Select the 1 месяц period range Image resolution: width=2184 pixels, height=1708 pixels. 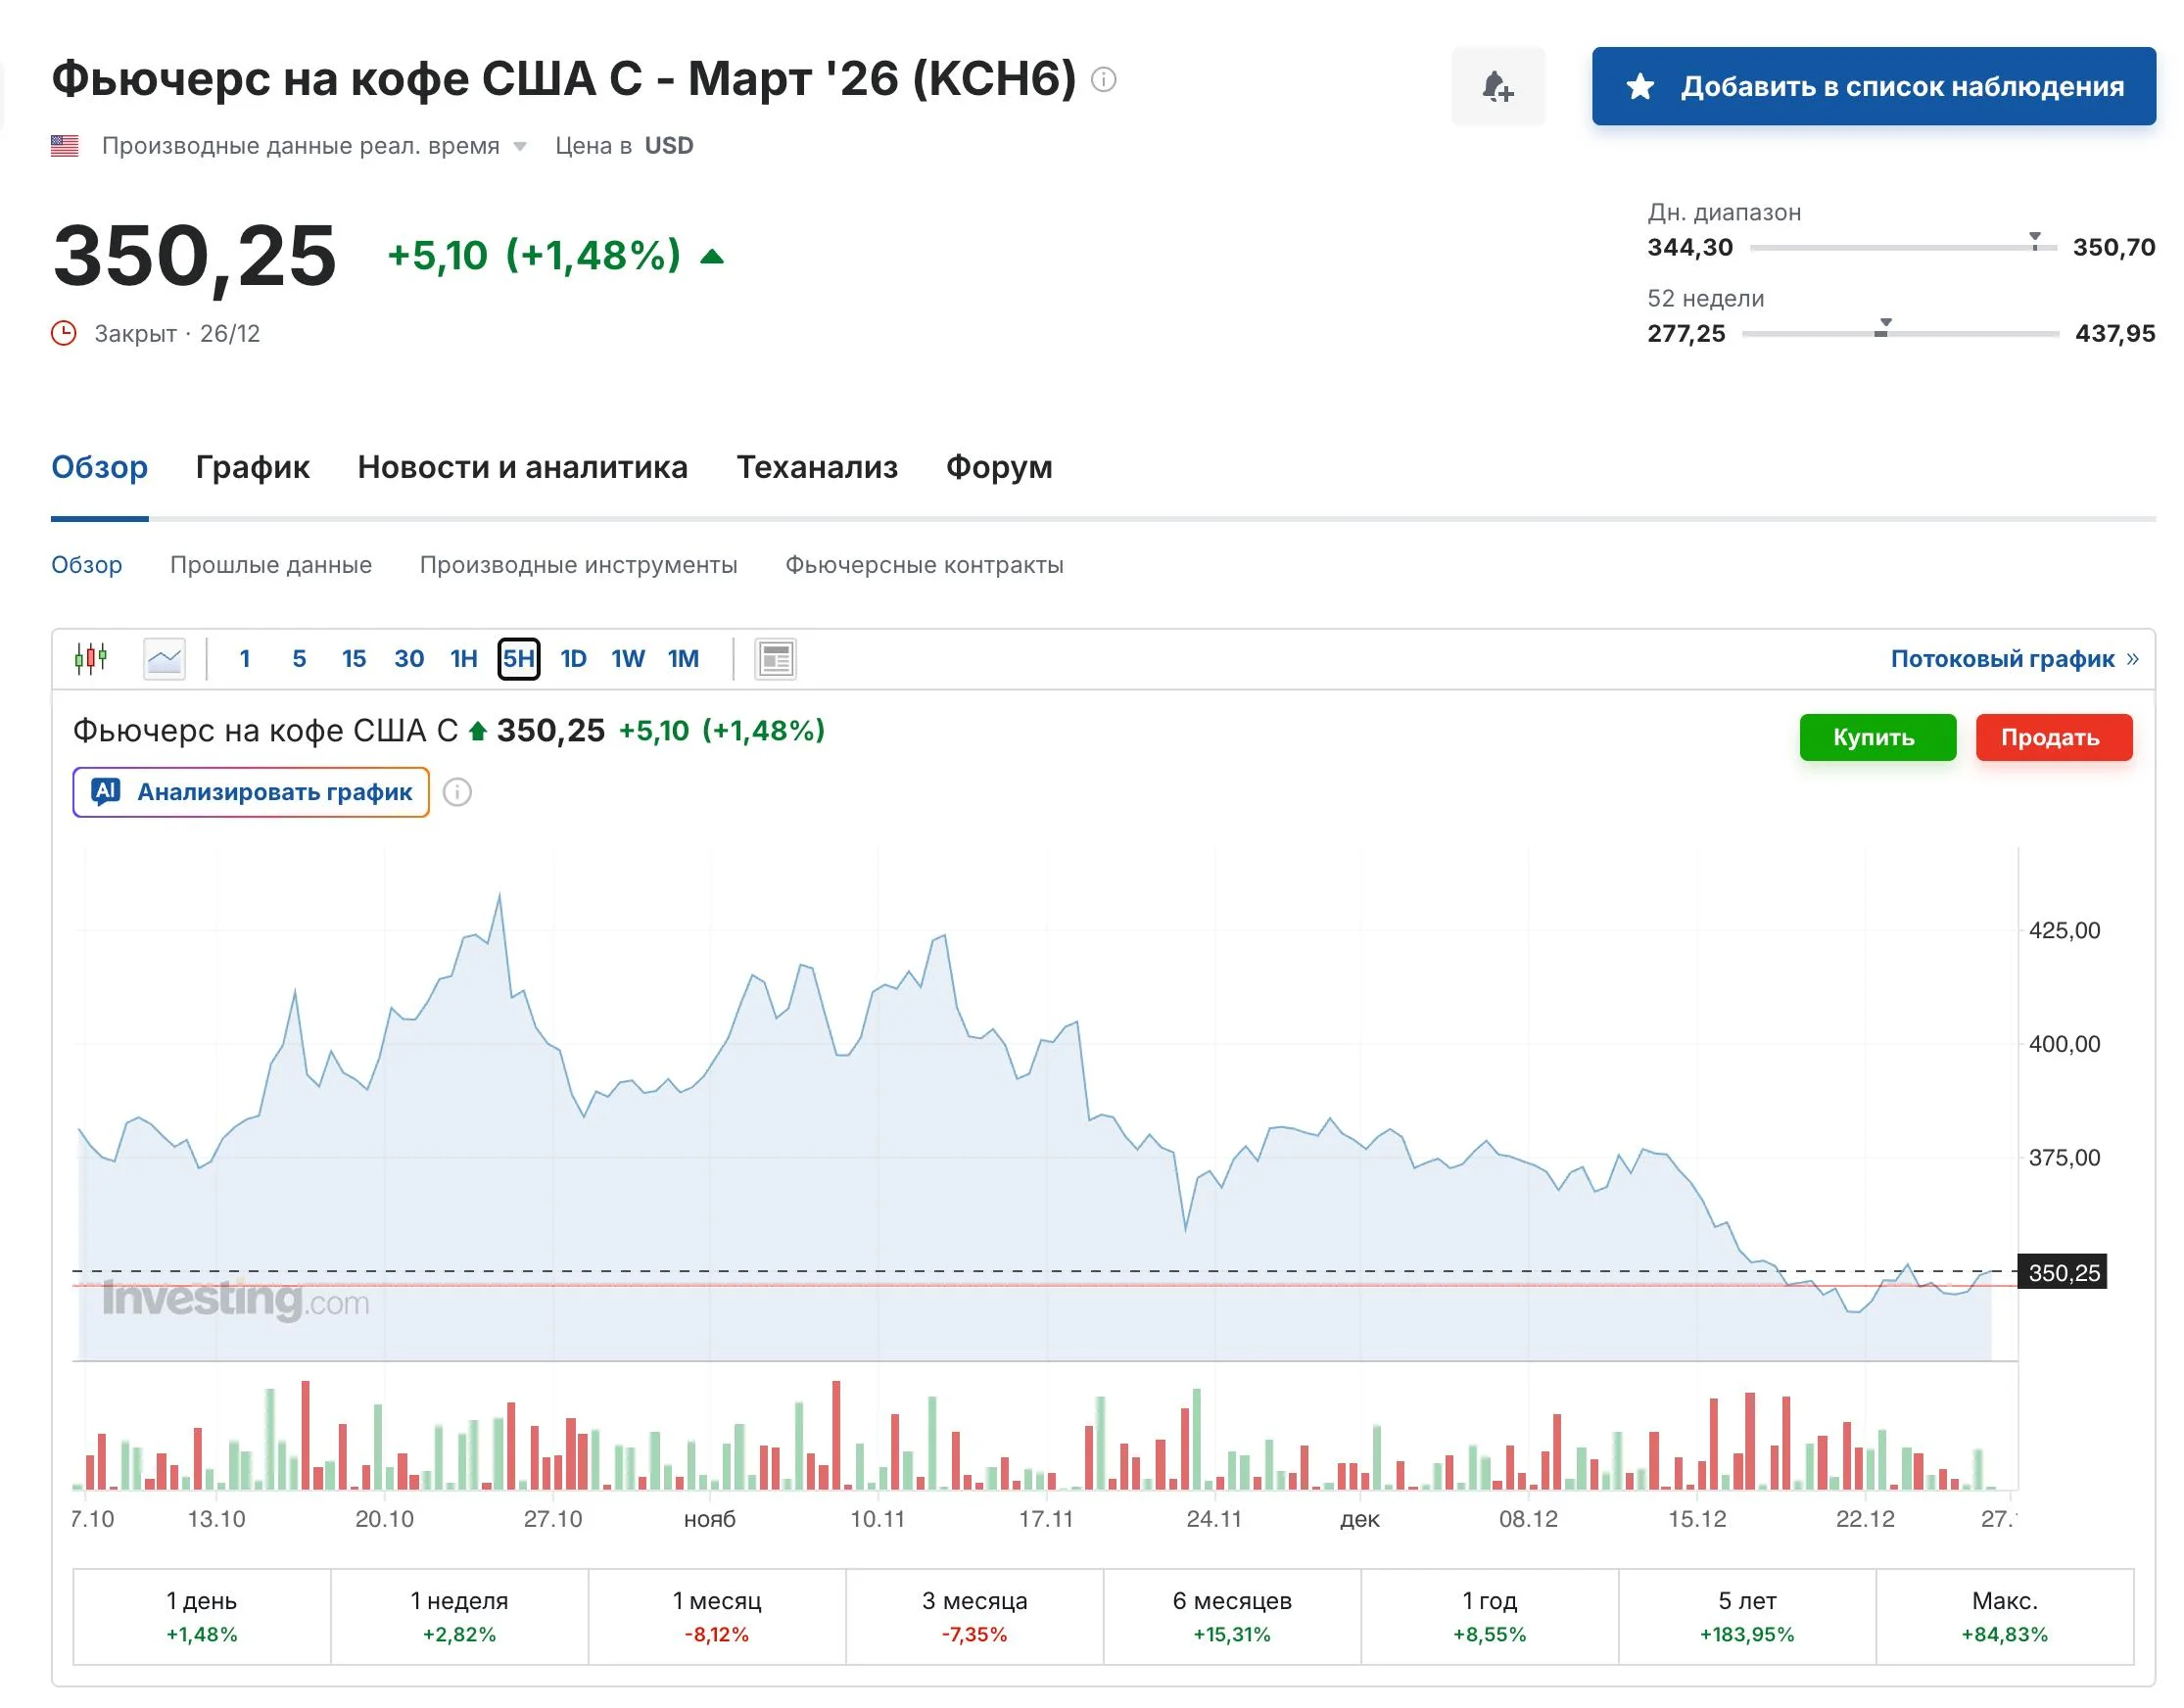[x=717, y=1616]
